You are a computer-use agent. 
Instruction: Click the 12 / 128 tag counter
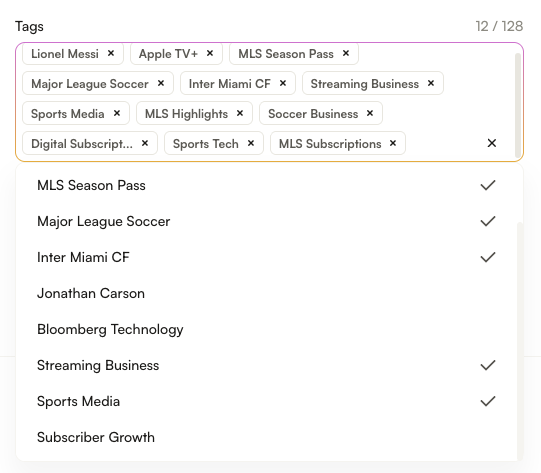(x=499, y=26)
